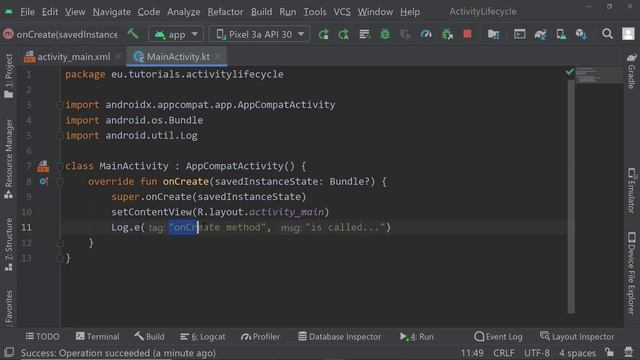
Task: Close the activity_main.xml tab
Action: click(x=118, y=56)
